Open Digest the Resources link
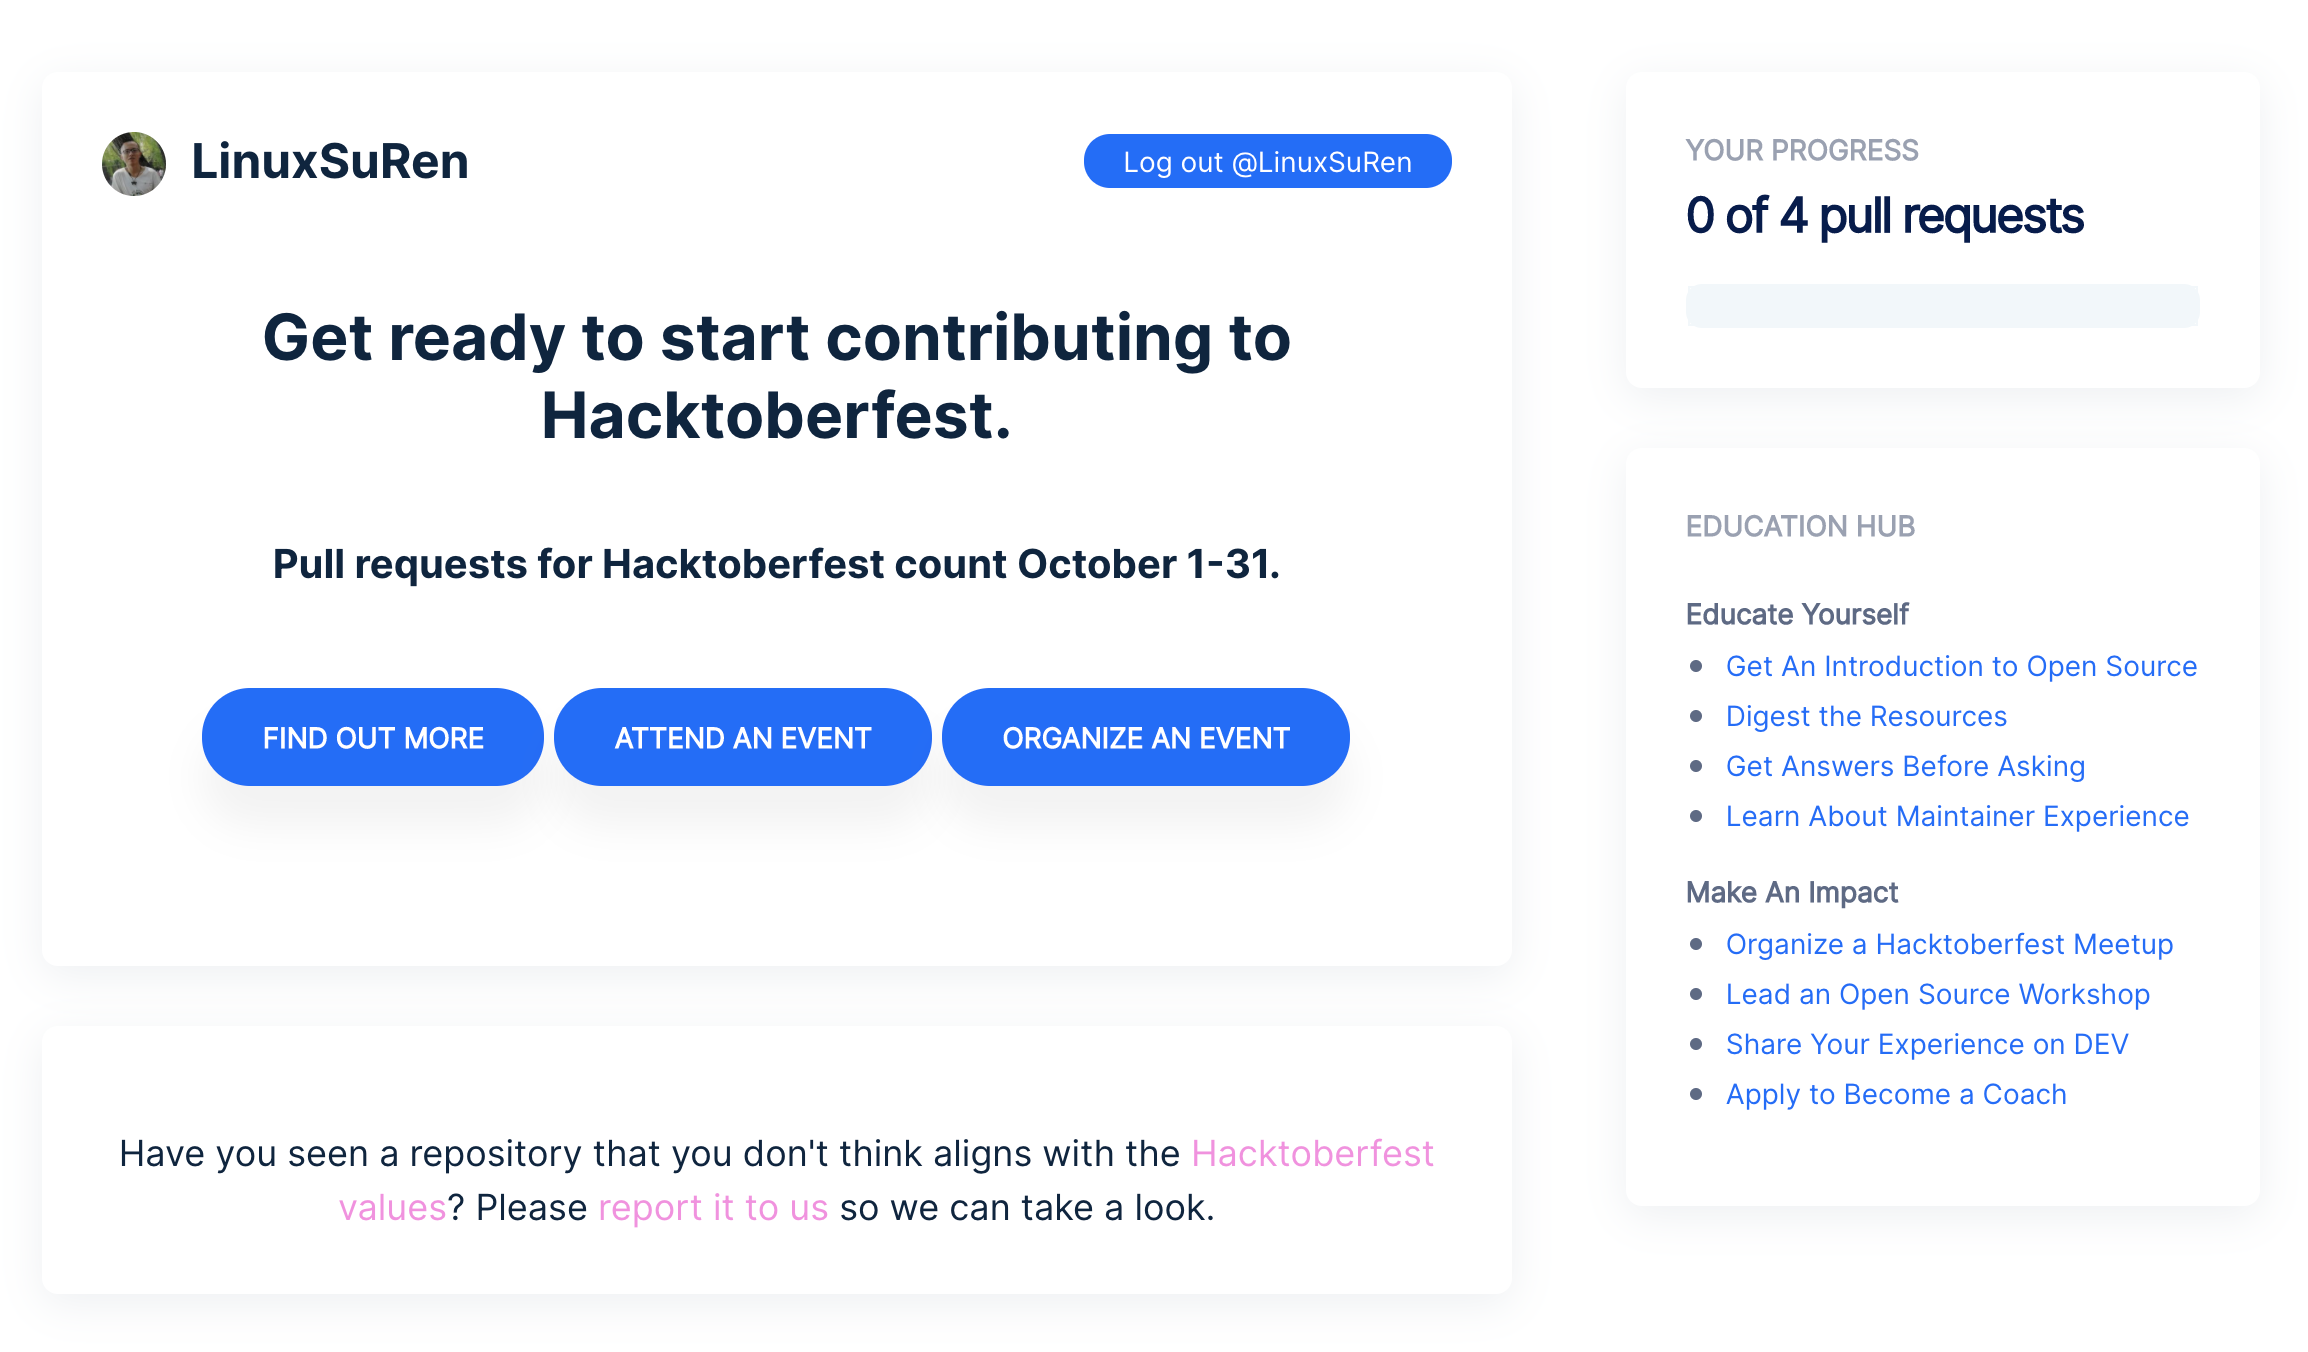This screenshot has height=1352, width=2308. 1865,715
